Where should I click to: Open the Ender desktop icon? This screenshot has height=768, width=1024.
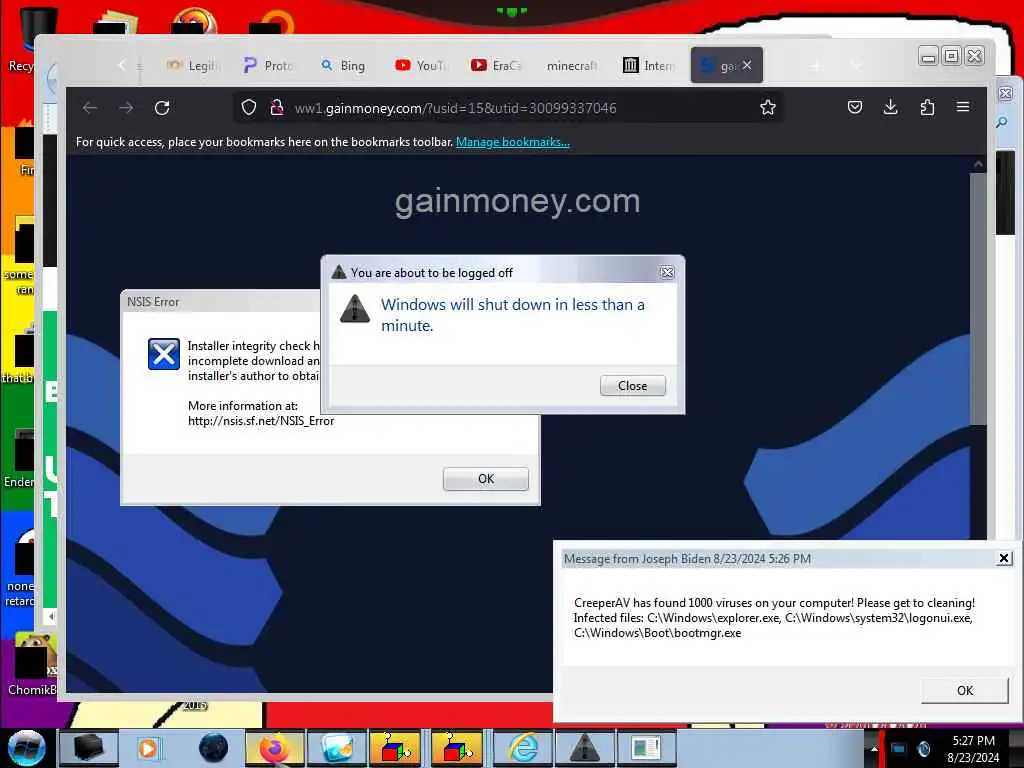pos(21,457)
